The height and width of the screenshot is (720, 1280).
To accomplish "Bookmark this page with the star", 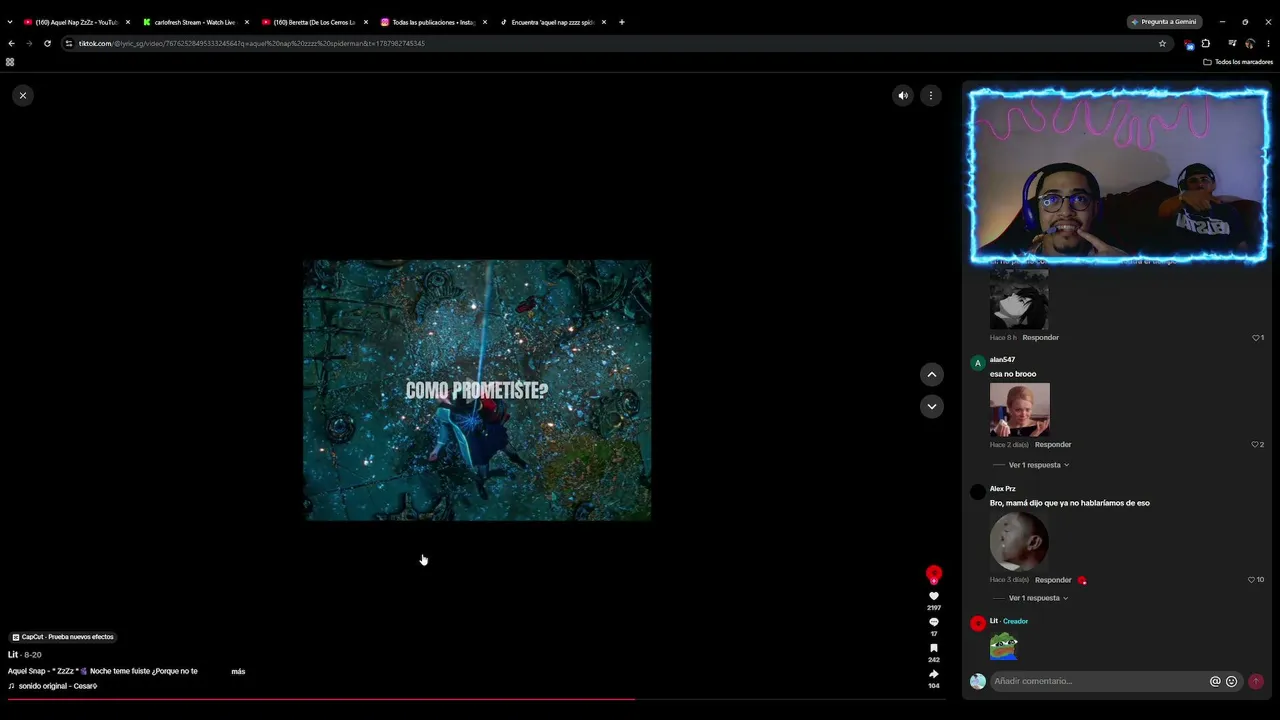I will 1162,44.
